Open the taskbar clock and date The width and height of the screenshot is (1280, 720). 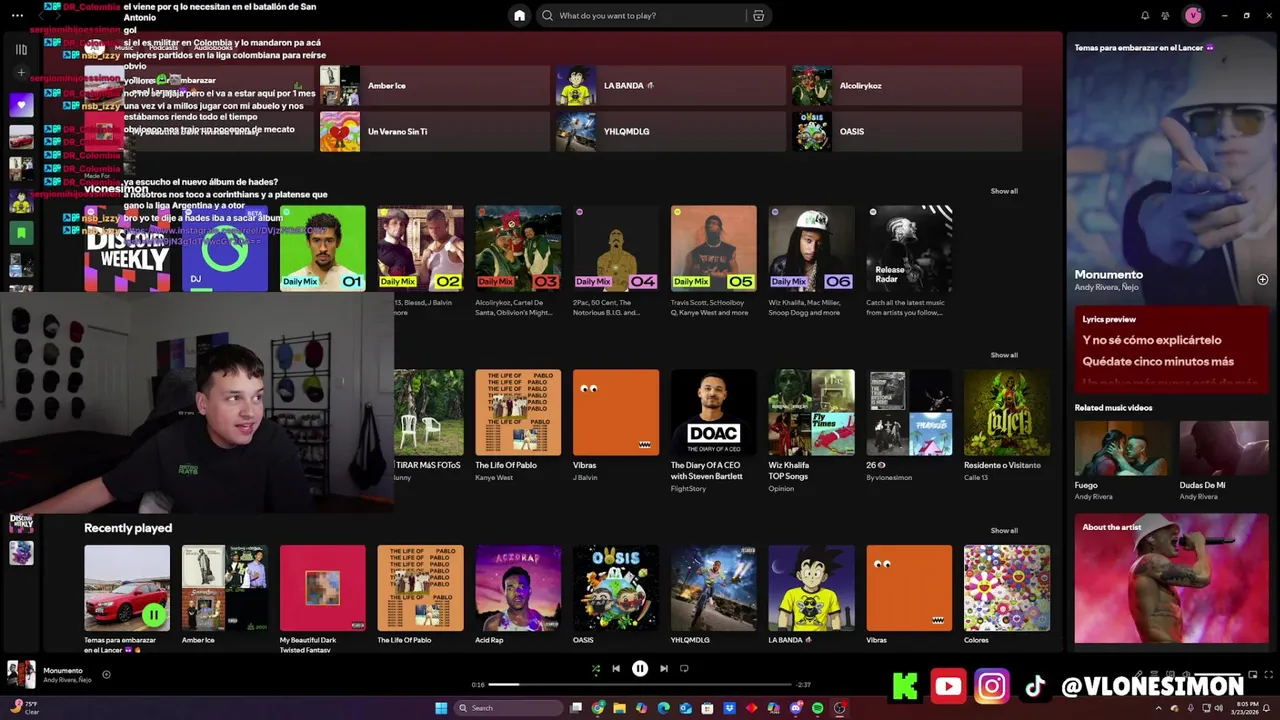click(x=1246, y=708)
